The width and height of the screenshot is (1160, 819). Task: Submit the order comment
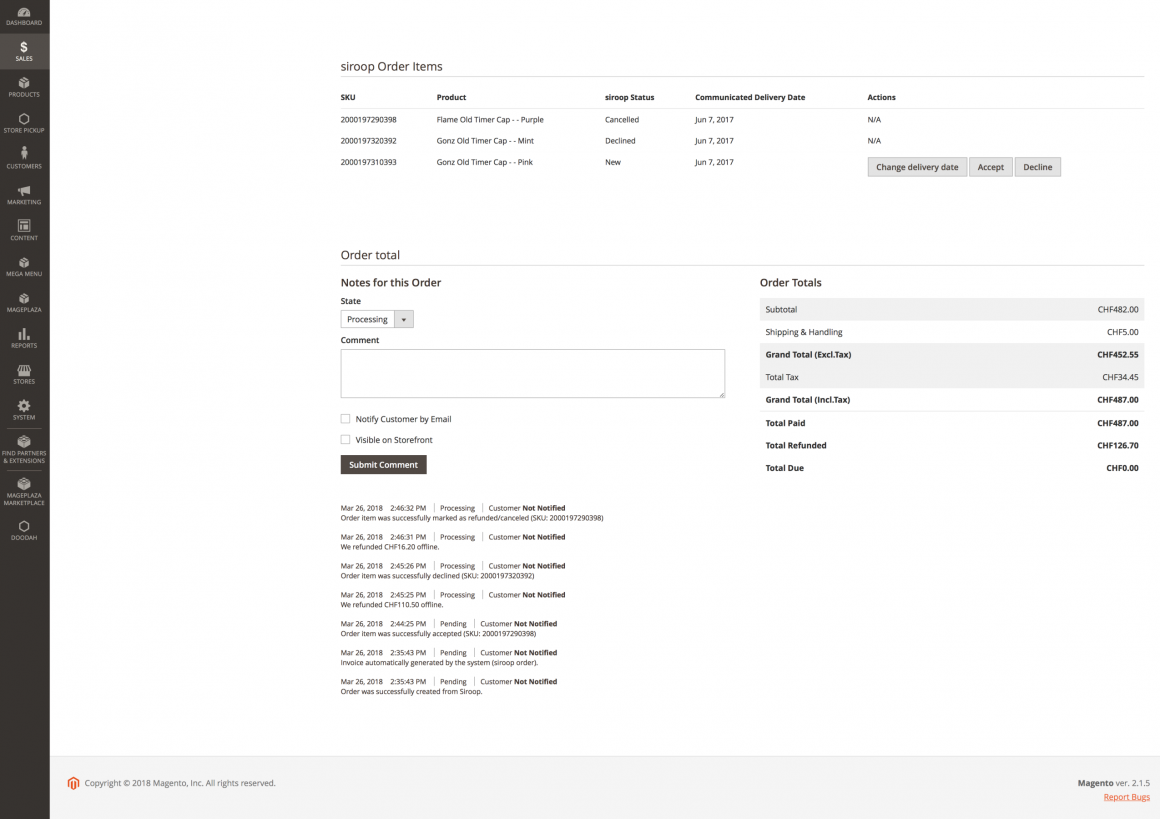pyautogui.click(x=383, y=465)
